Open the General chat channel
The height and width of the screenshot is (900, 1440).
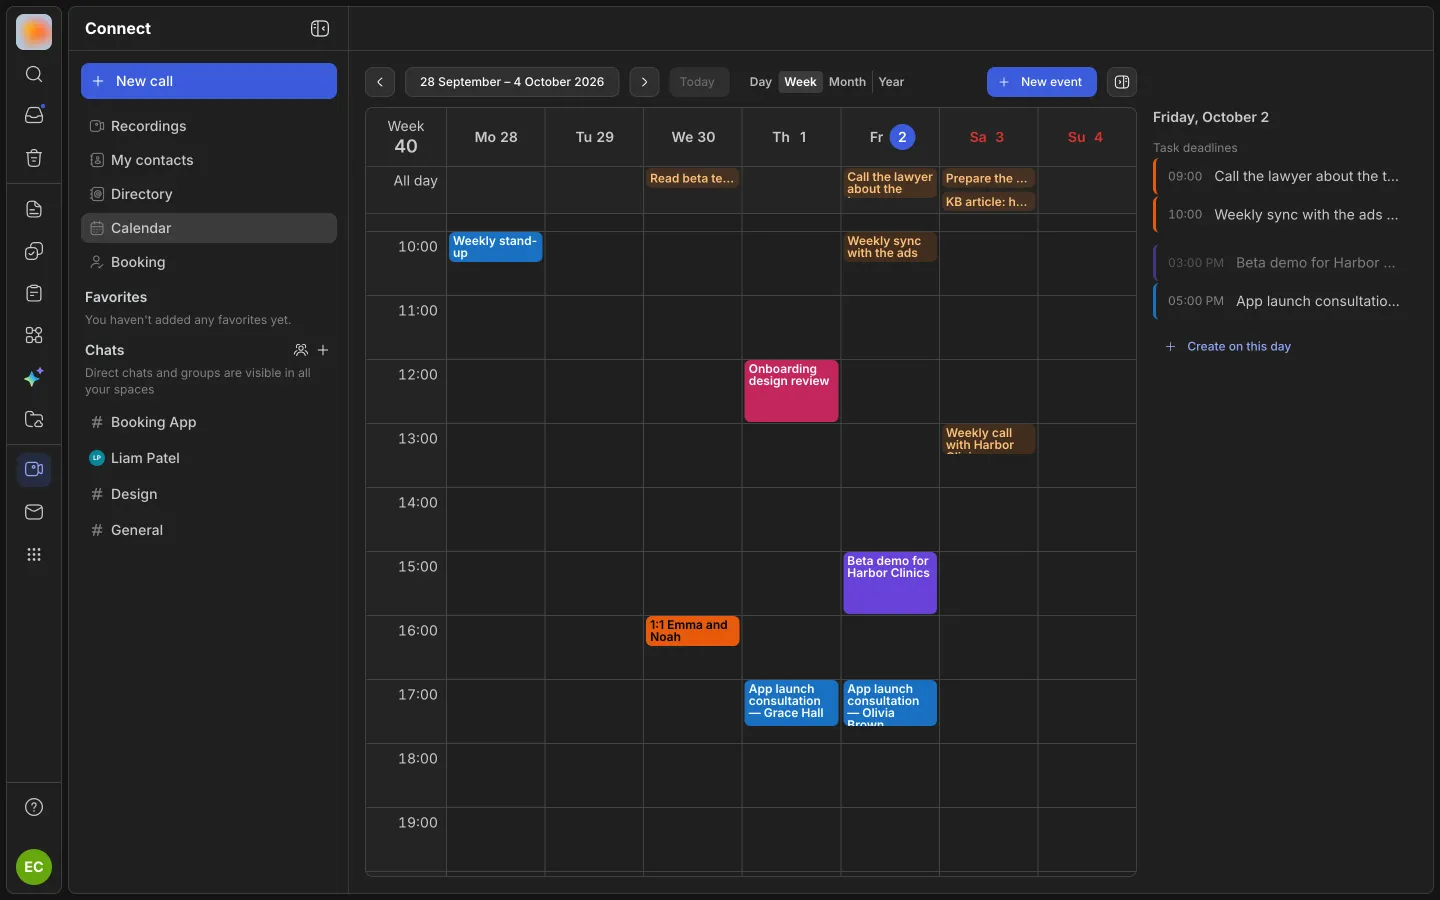pos(209,530)
